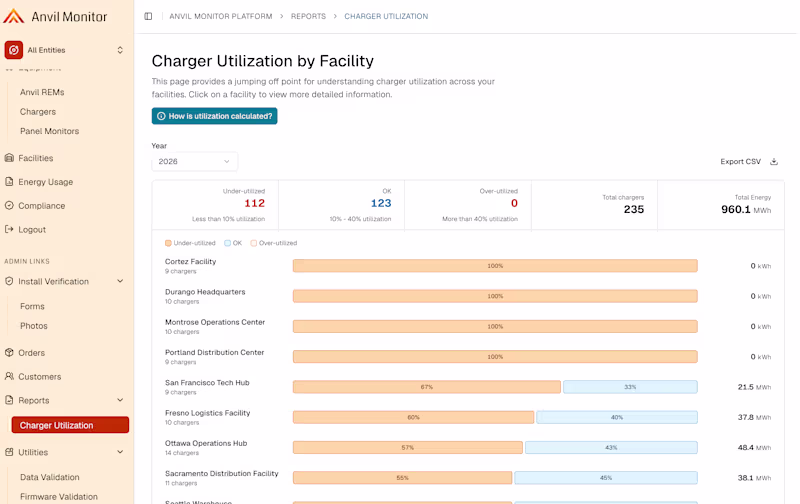Toggle Under-utilized legend series
The height and width of the screenshot is (504, 800).
(190, 243)
